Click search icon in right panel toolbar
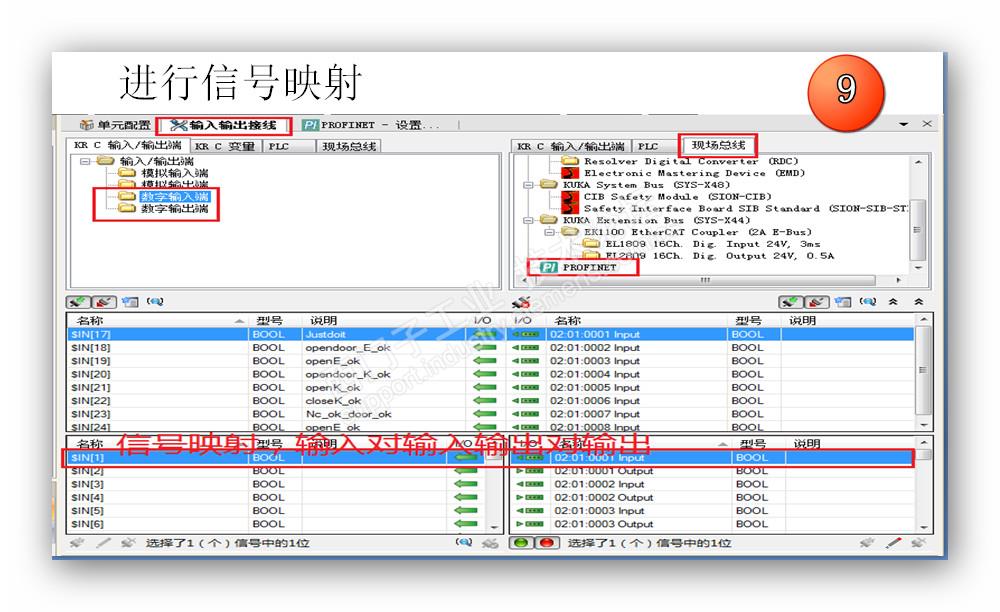Image resolution: width=1000 pixels, height=612 pixels. coord(867,302)
